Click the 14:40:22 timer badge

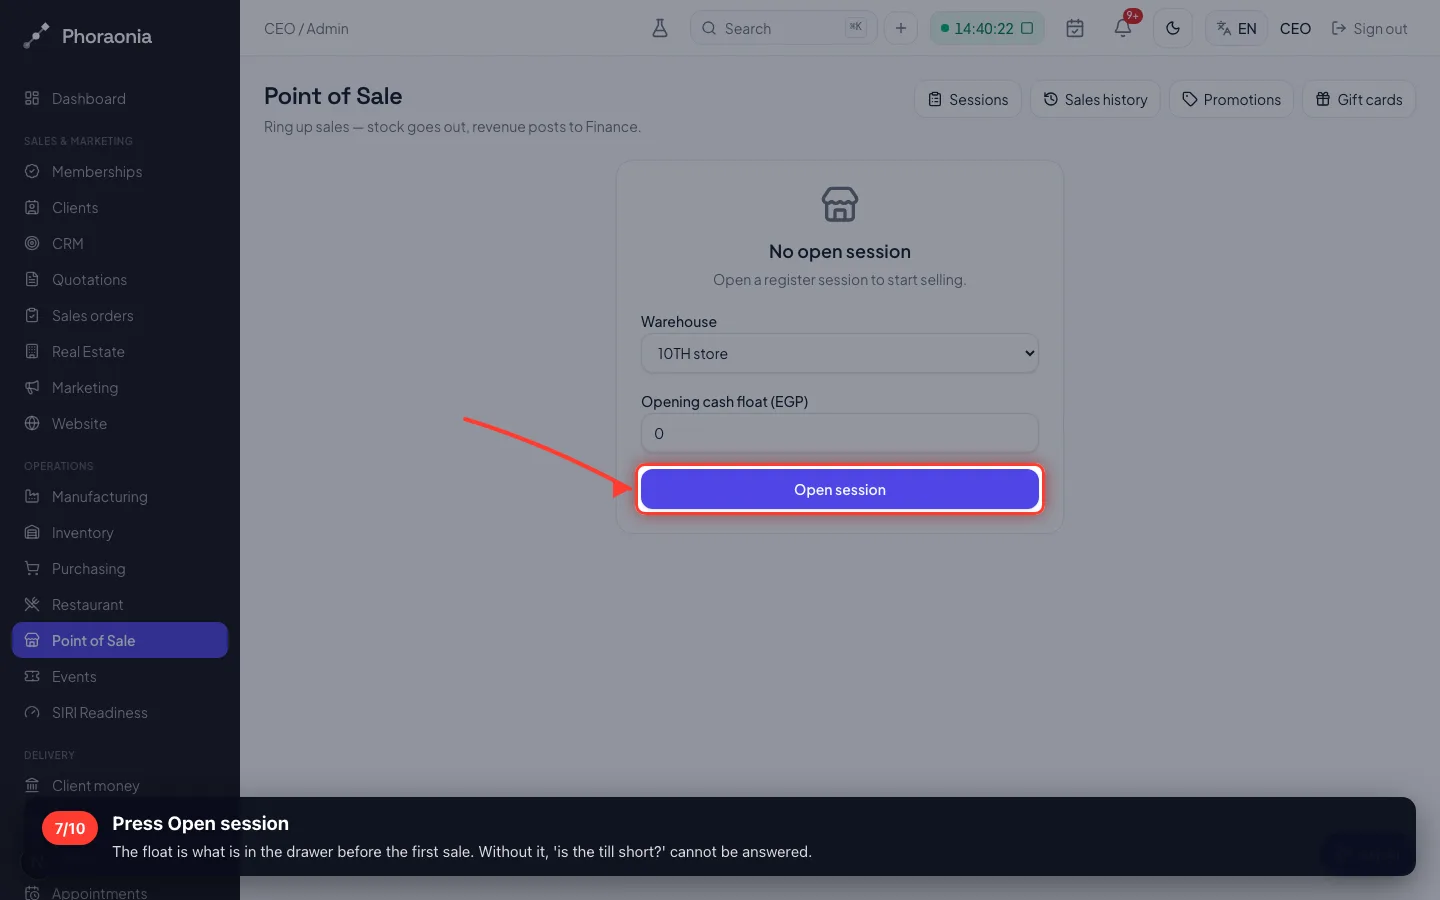tap(987, 28)
